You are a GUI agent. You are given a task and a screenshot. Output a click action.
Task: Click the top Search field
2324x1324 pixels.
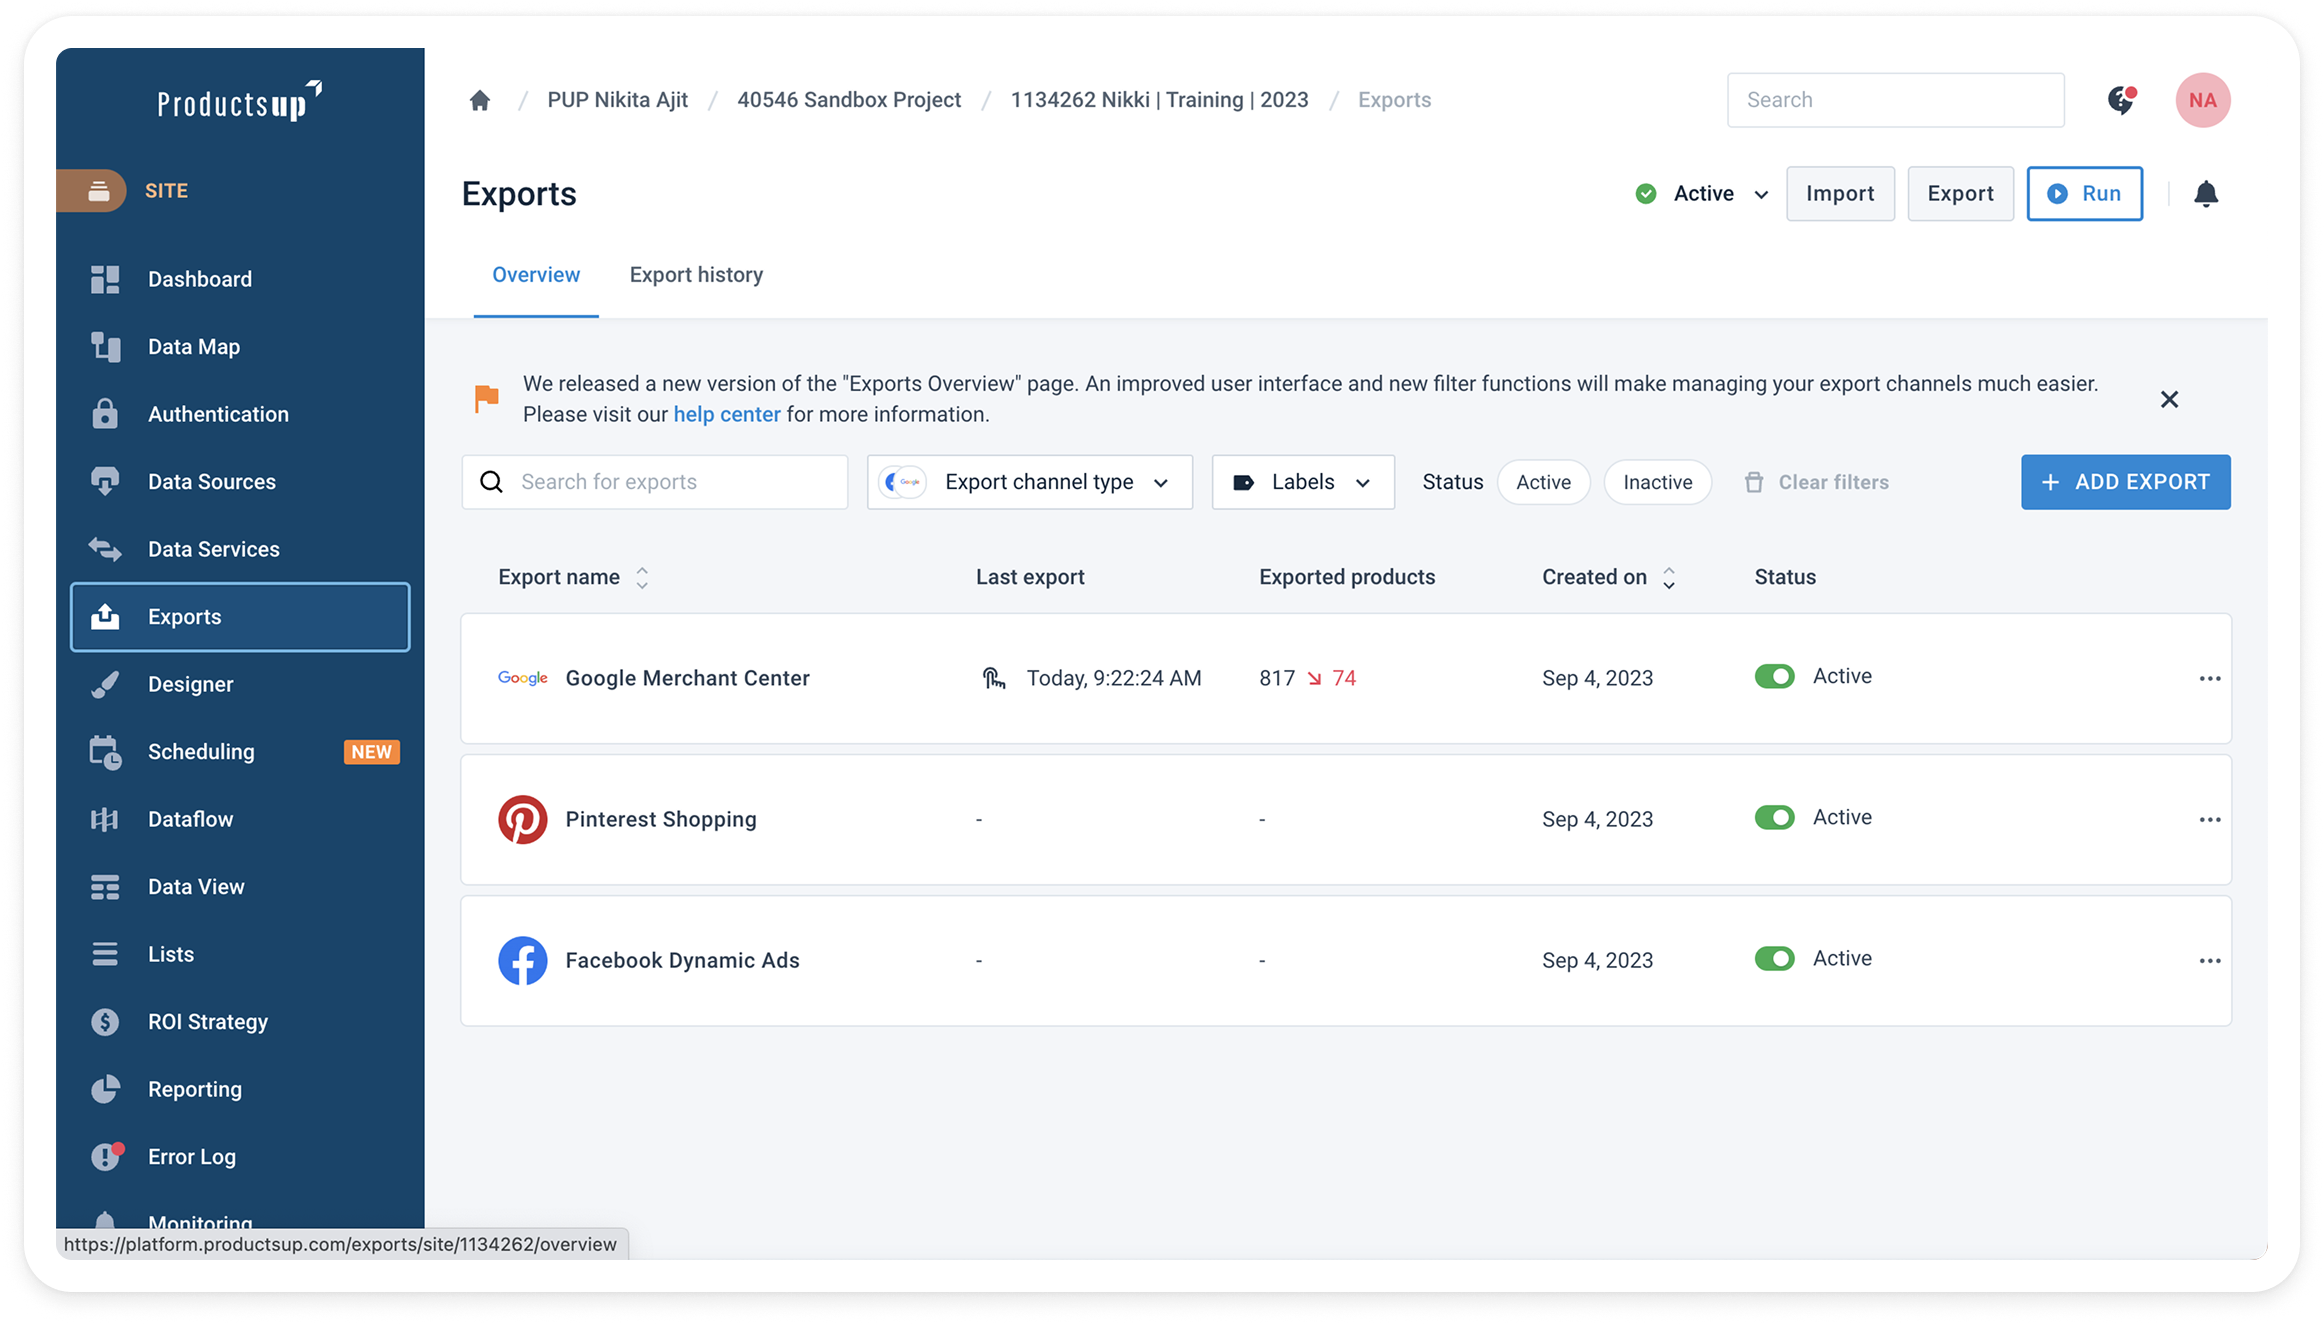click(1895, 100)
